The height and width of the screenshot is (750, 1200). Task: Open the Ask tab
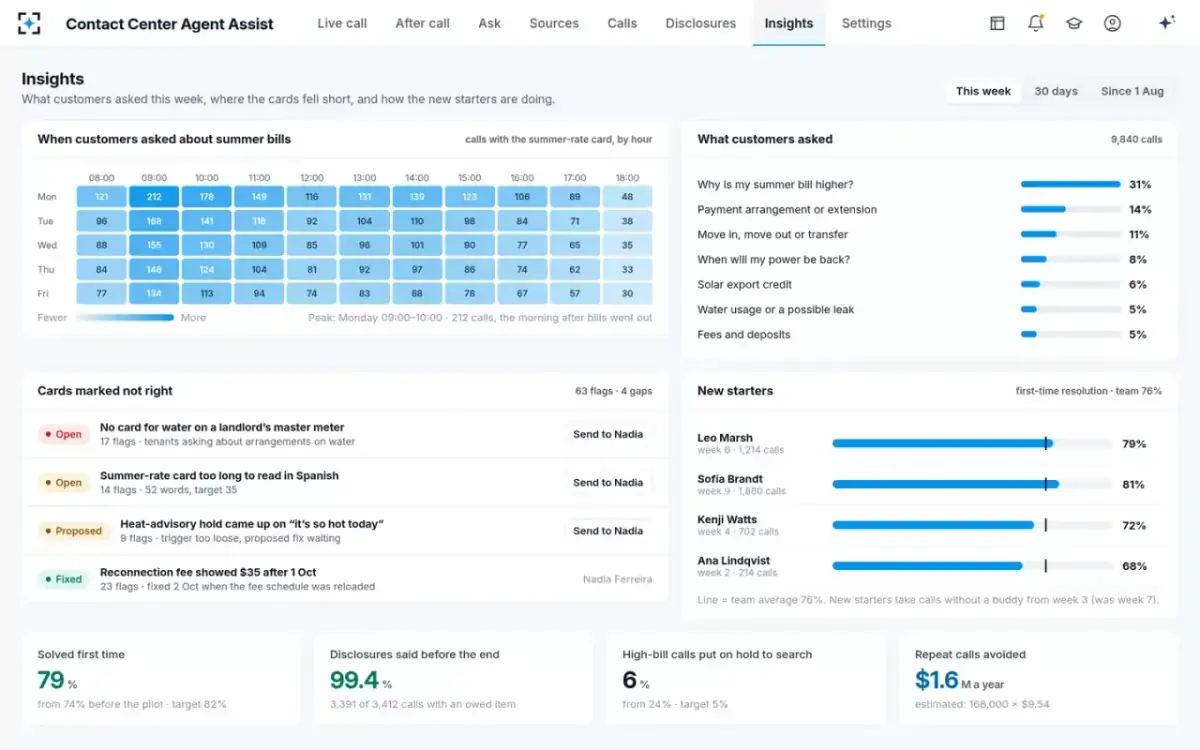point(489,23)
